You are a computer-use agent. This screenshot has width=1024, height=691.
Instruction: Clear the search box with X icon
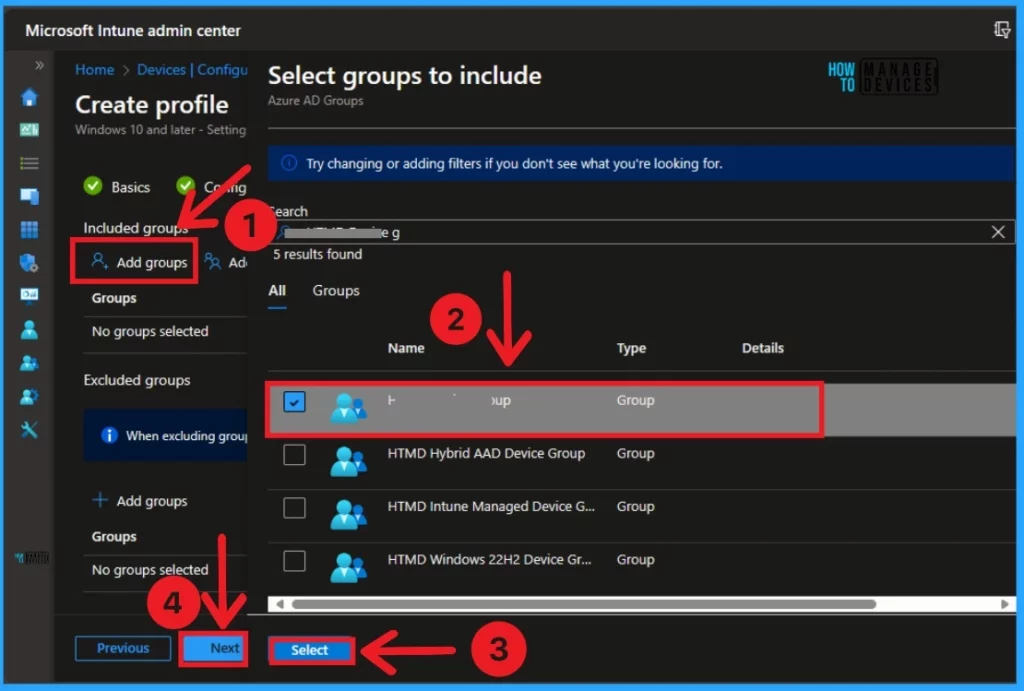click(998, 232)
